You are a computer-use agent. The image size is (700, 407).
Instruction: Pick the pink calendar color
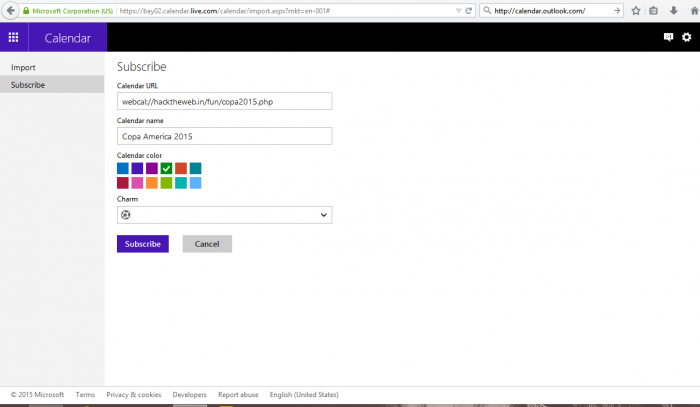(x=137, y=183)
